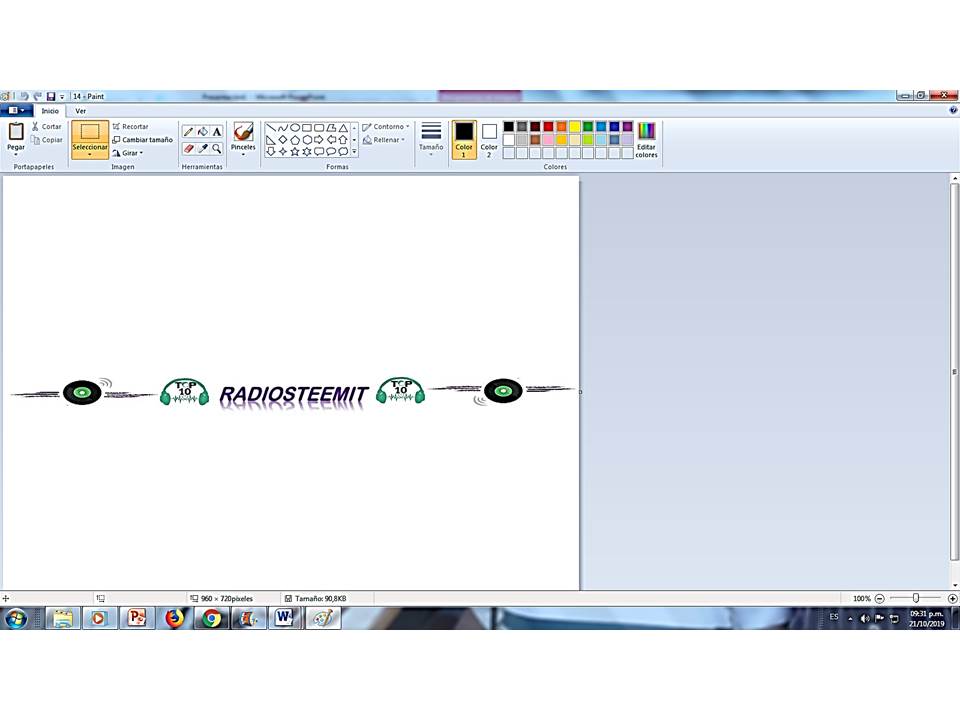960x720 pixels.
Task: Click the Save icon in title bar
Action: pyautogui.click(x=51, y=96)
